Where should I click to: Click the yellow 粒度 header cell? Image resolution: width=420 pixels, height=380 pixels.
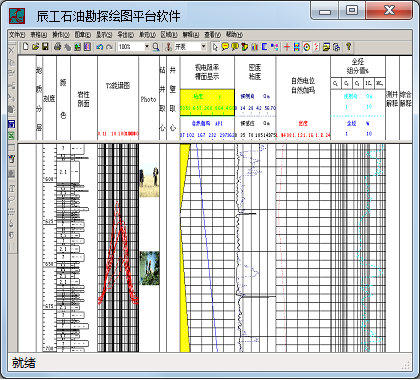click(x=207, y=102)
